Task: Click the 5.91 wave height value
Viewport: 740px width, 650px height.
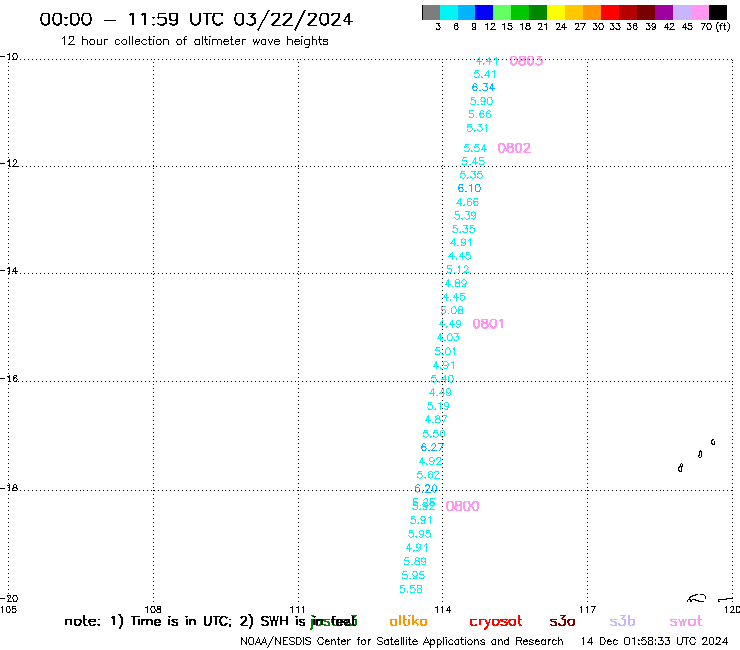Action: pos(421,520)
